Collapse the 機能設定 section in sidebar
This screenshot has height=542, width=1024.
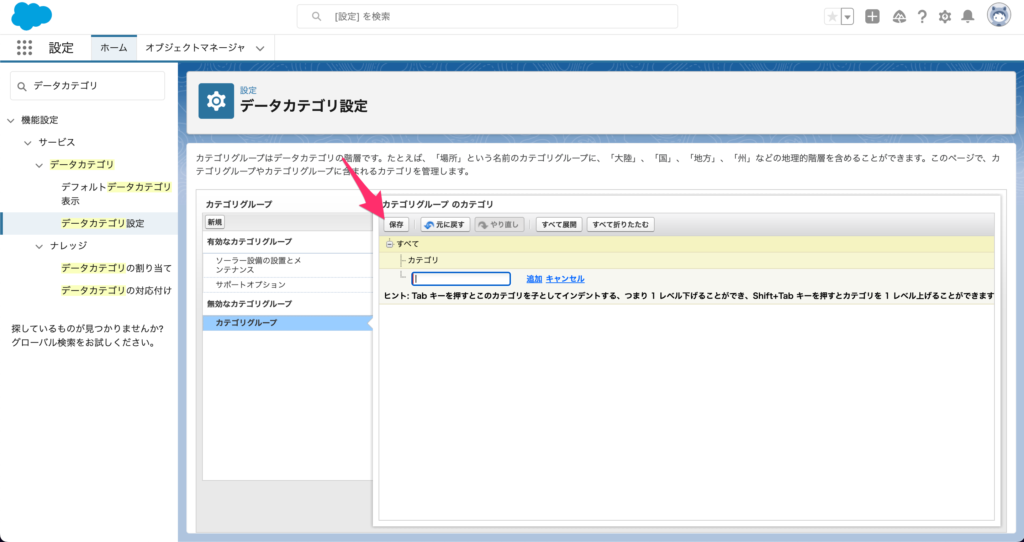pos(11,120)
